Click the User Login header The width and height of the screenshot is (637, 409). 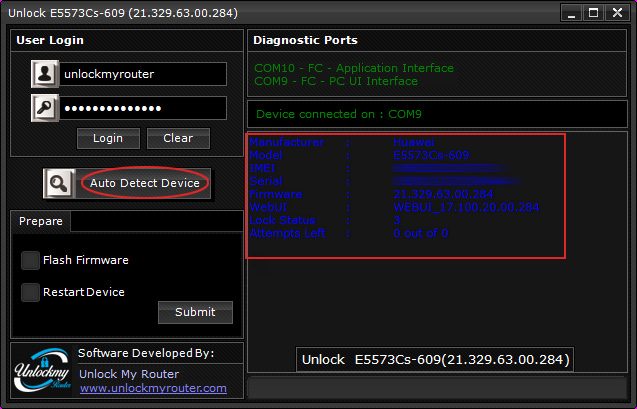(50, 40)
